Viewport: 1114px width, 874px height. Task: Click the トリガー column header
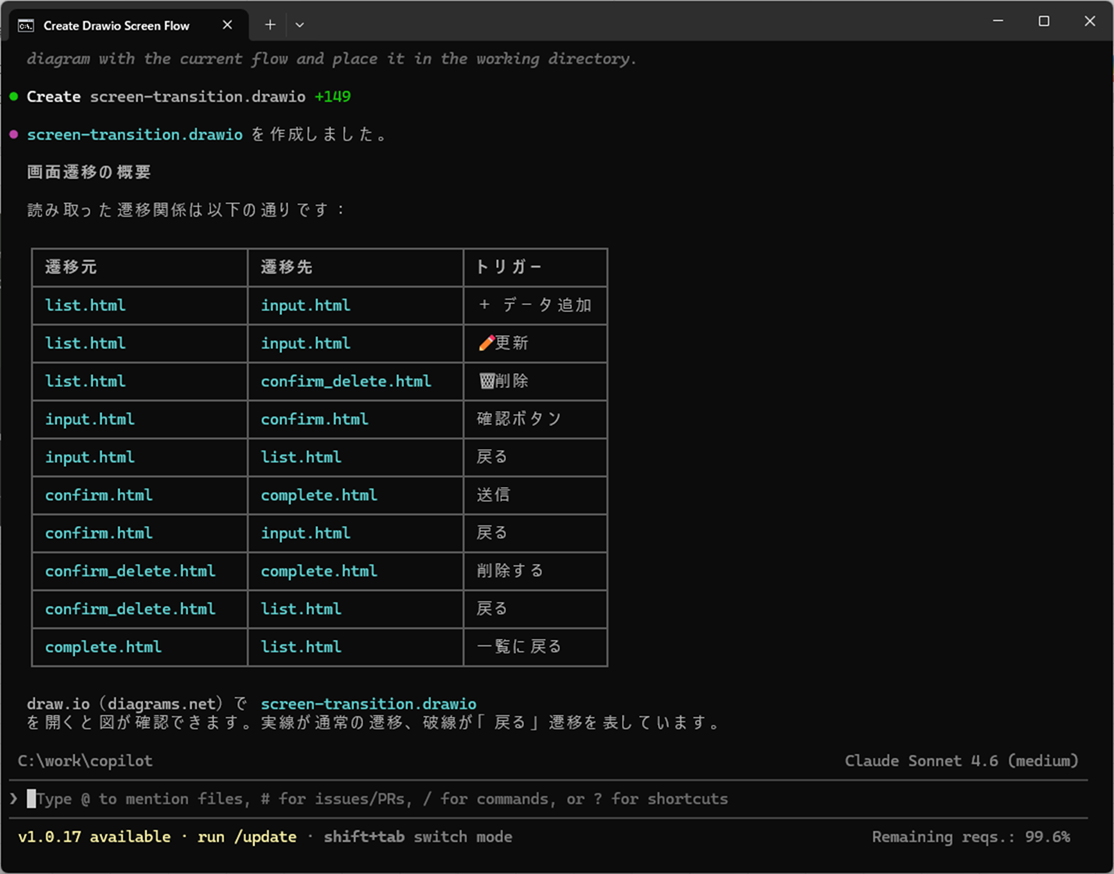(x=509, y=267)
